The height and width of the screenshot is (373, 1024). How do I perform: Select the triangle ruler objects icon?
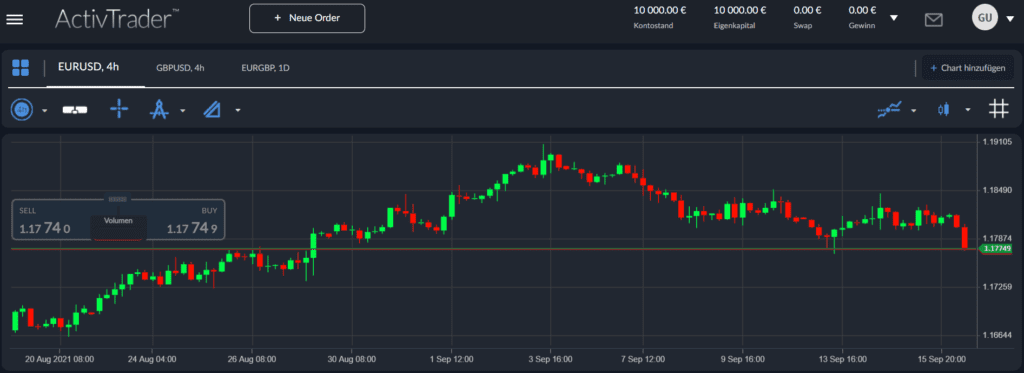point(212,110)
